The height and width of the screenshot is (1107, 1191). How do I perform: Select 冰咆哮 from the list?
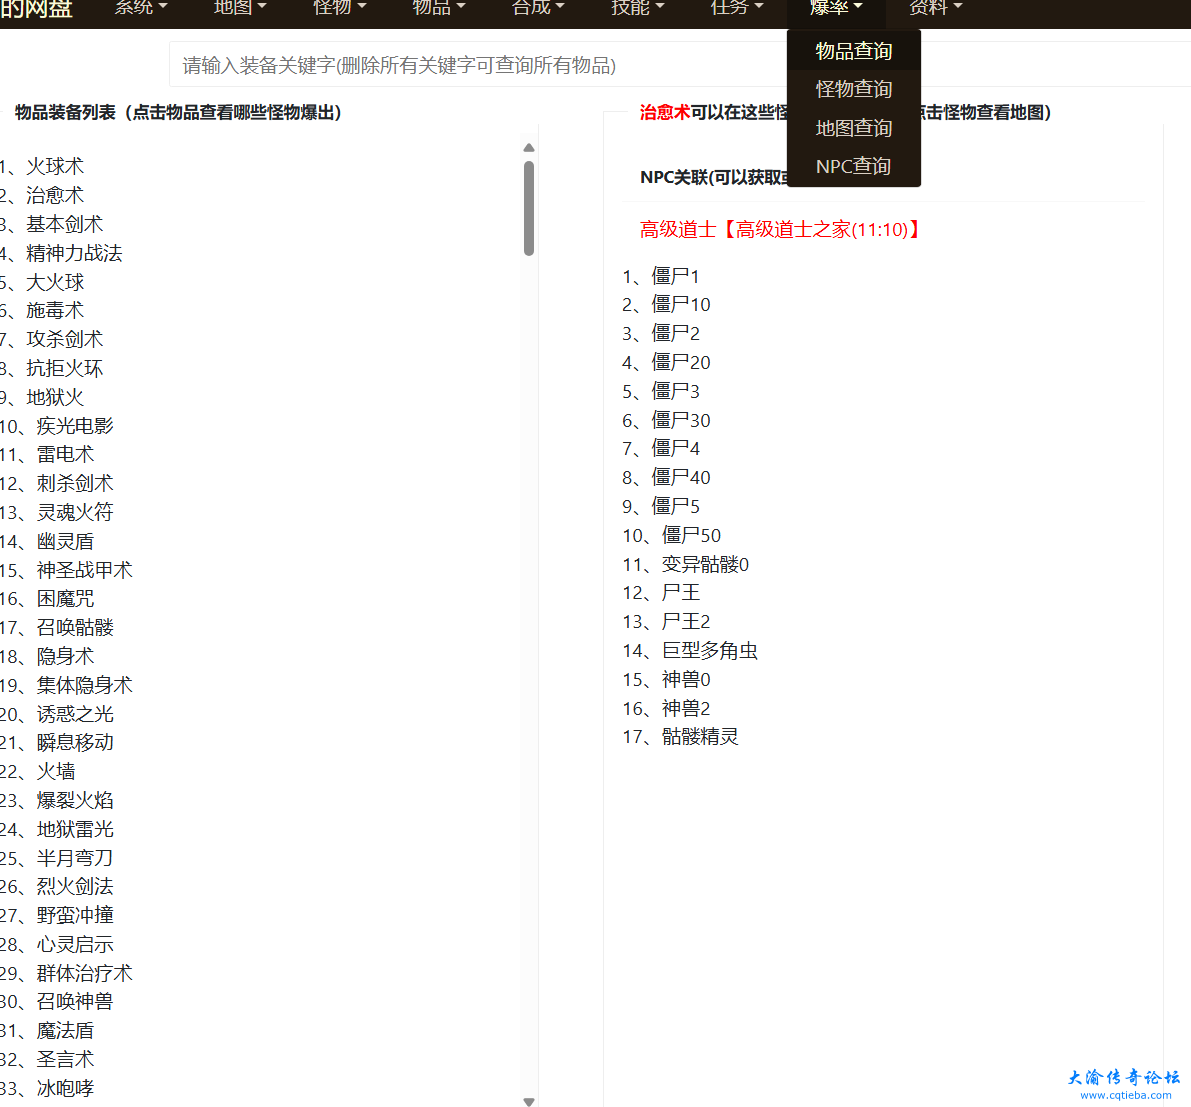click(x=65, y=1088)
